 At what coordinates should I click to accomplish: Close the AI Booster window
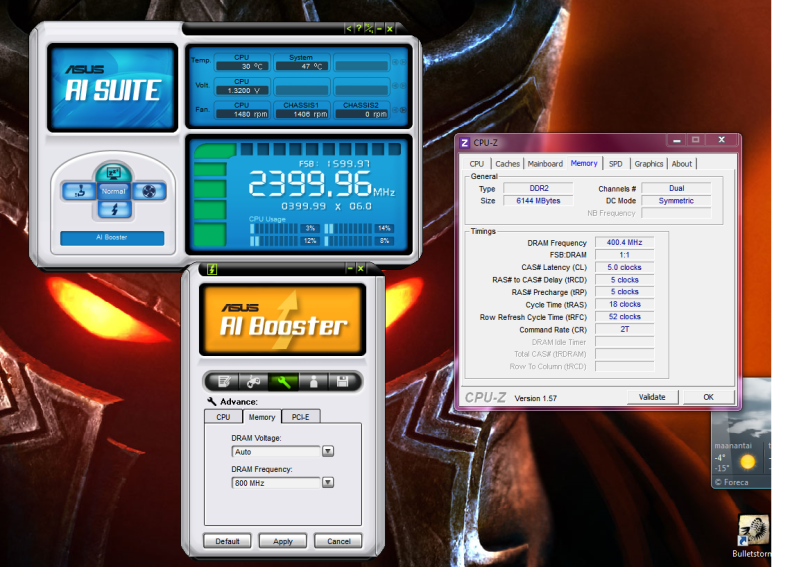pos(360,268)
